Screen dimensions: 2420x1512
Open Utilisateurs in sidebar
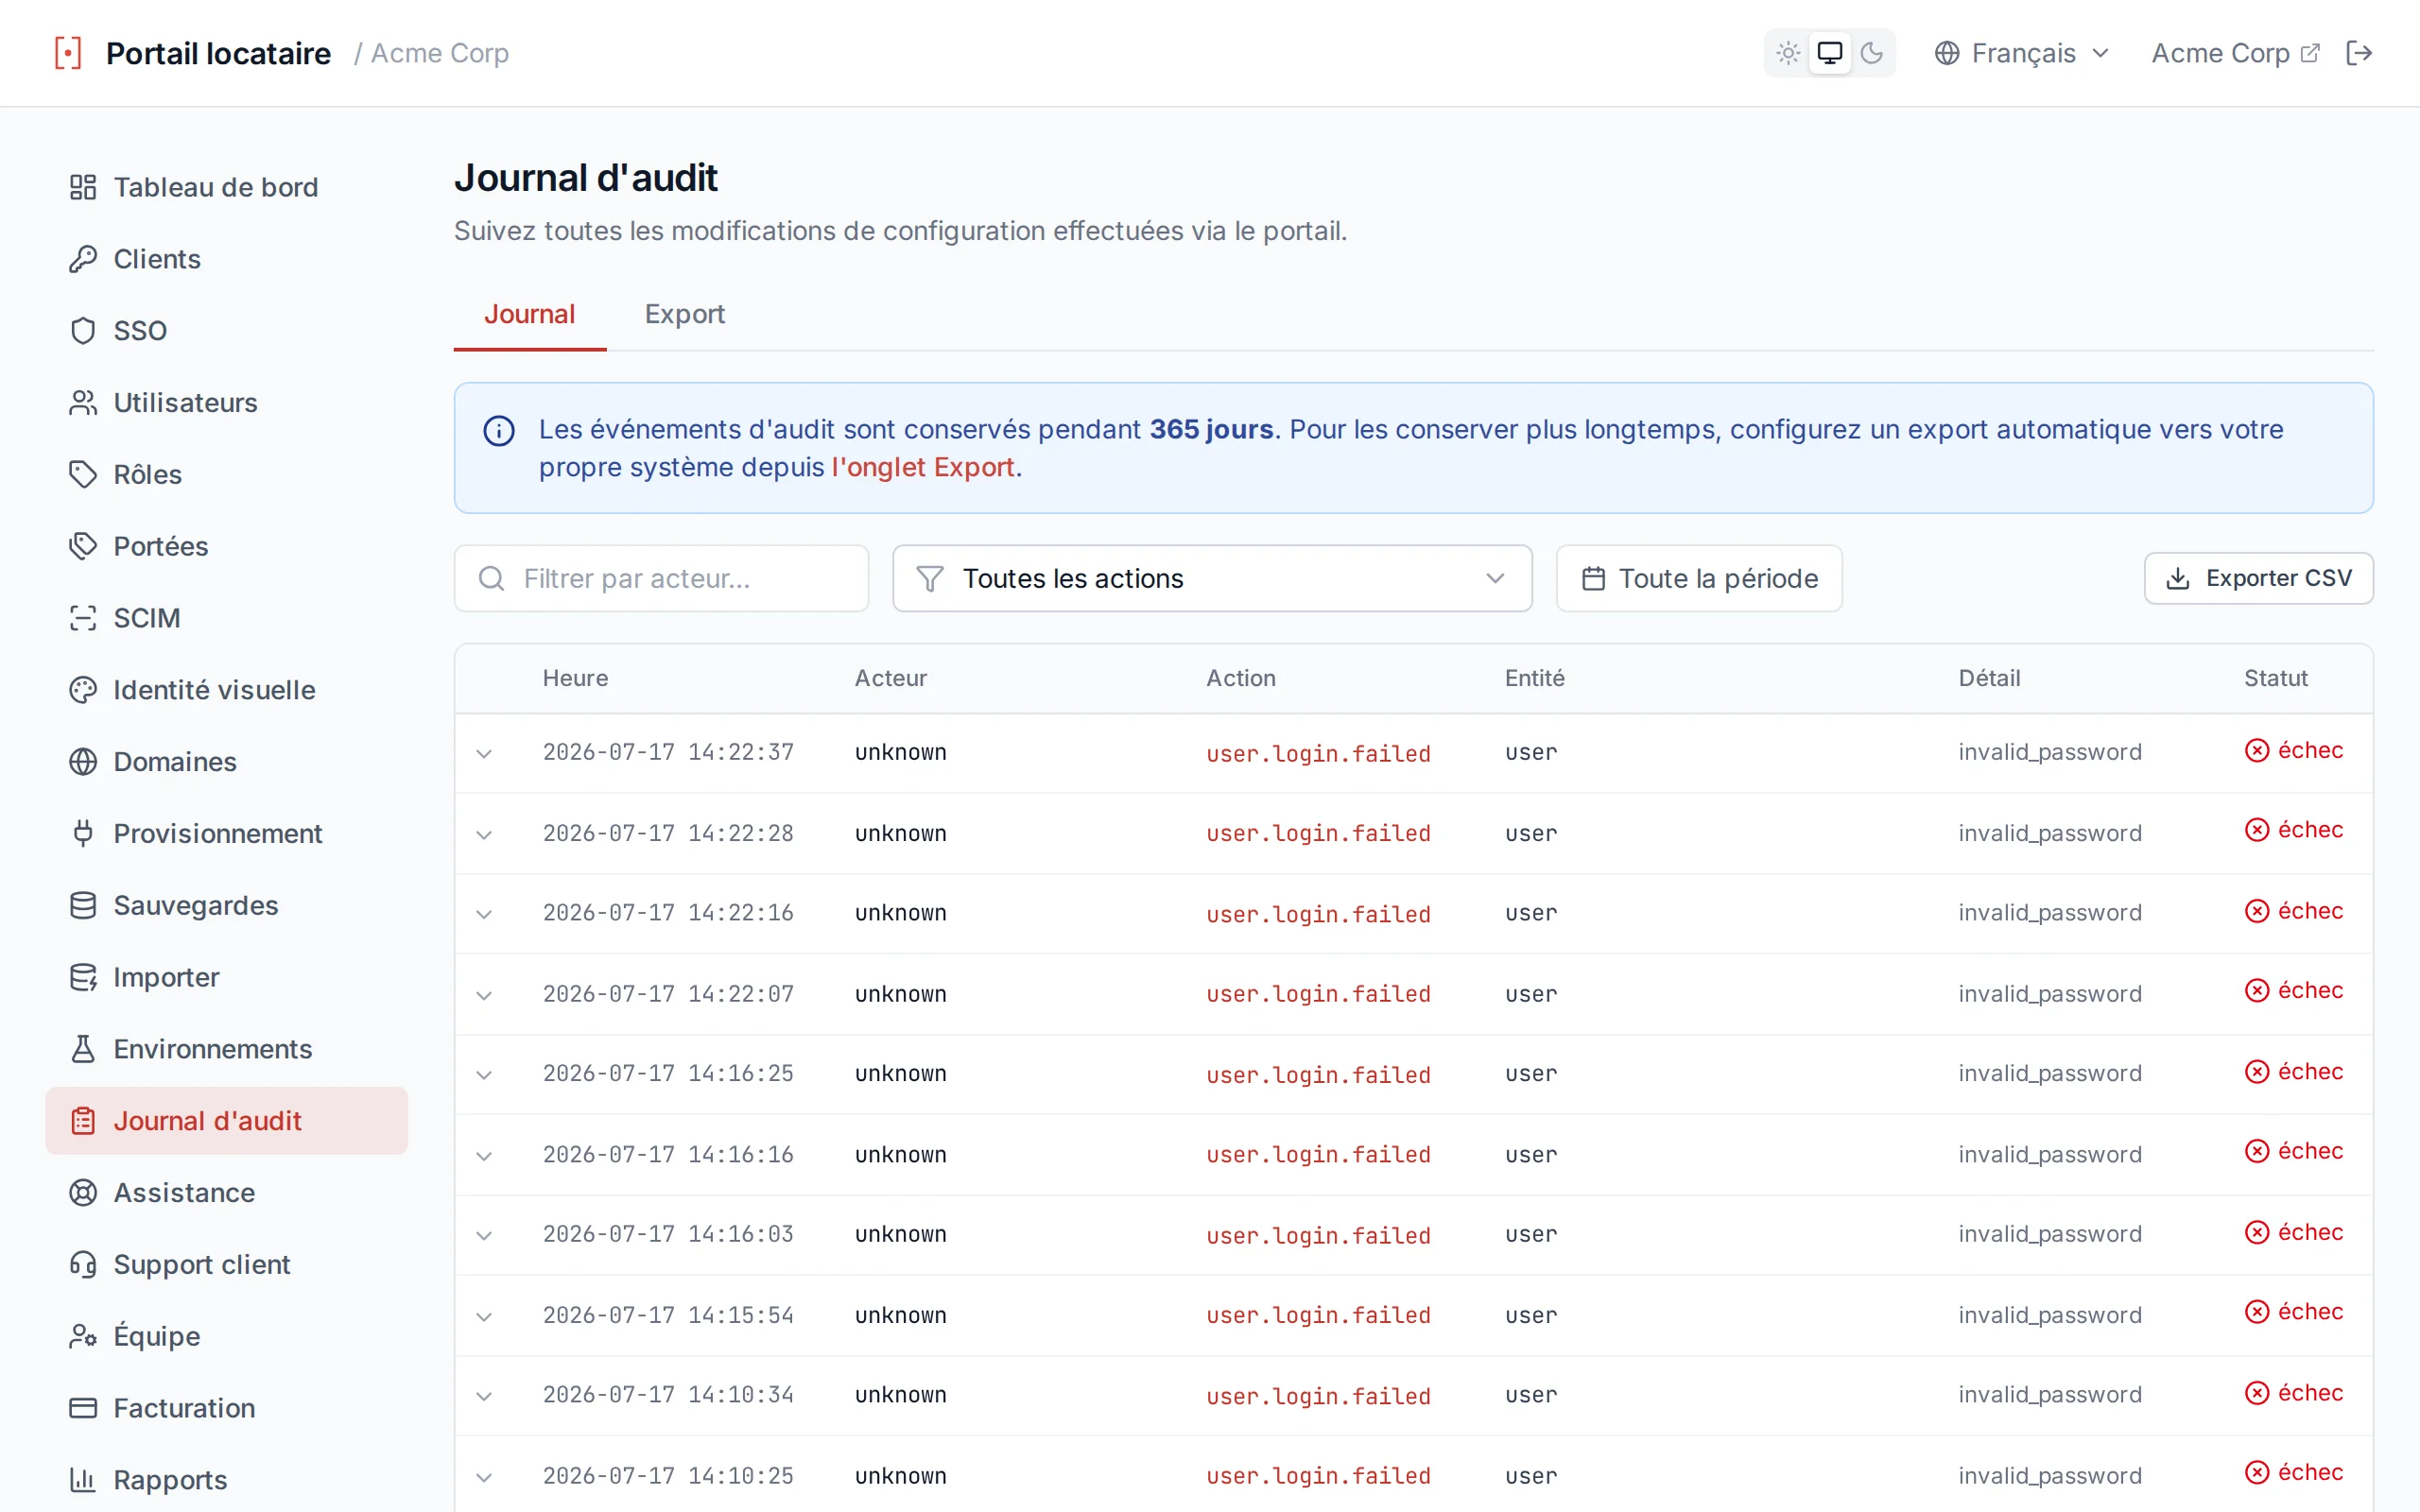coord(227,403)
